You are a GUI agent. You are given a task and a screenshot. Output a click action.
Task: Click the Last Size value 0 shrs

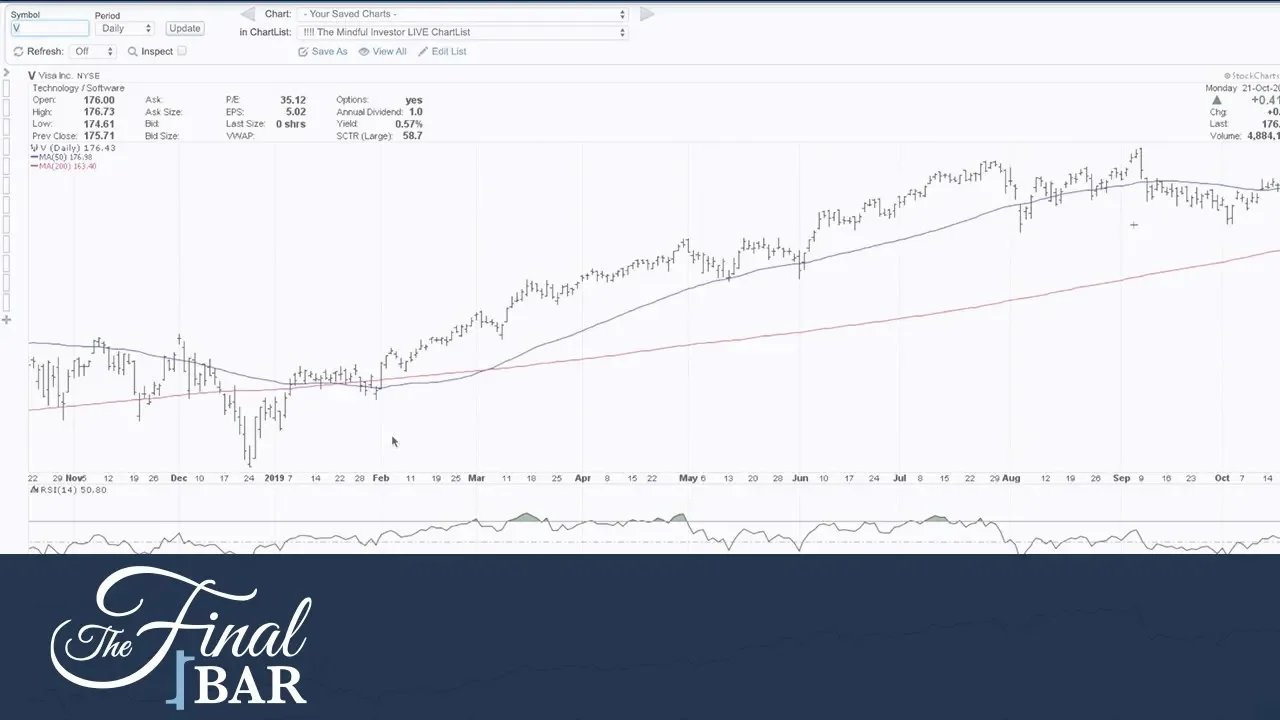point(291,124)
